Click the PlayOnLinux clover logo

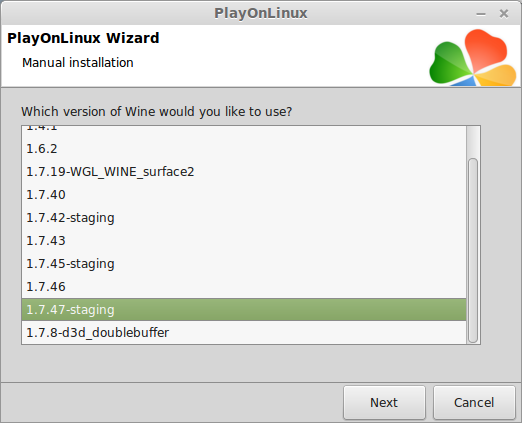coord(473,57)
